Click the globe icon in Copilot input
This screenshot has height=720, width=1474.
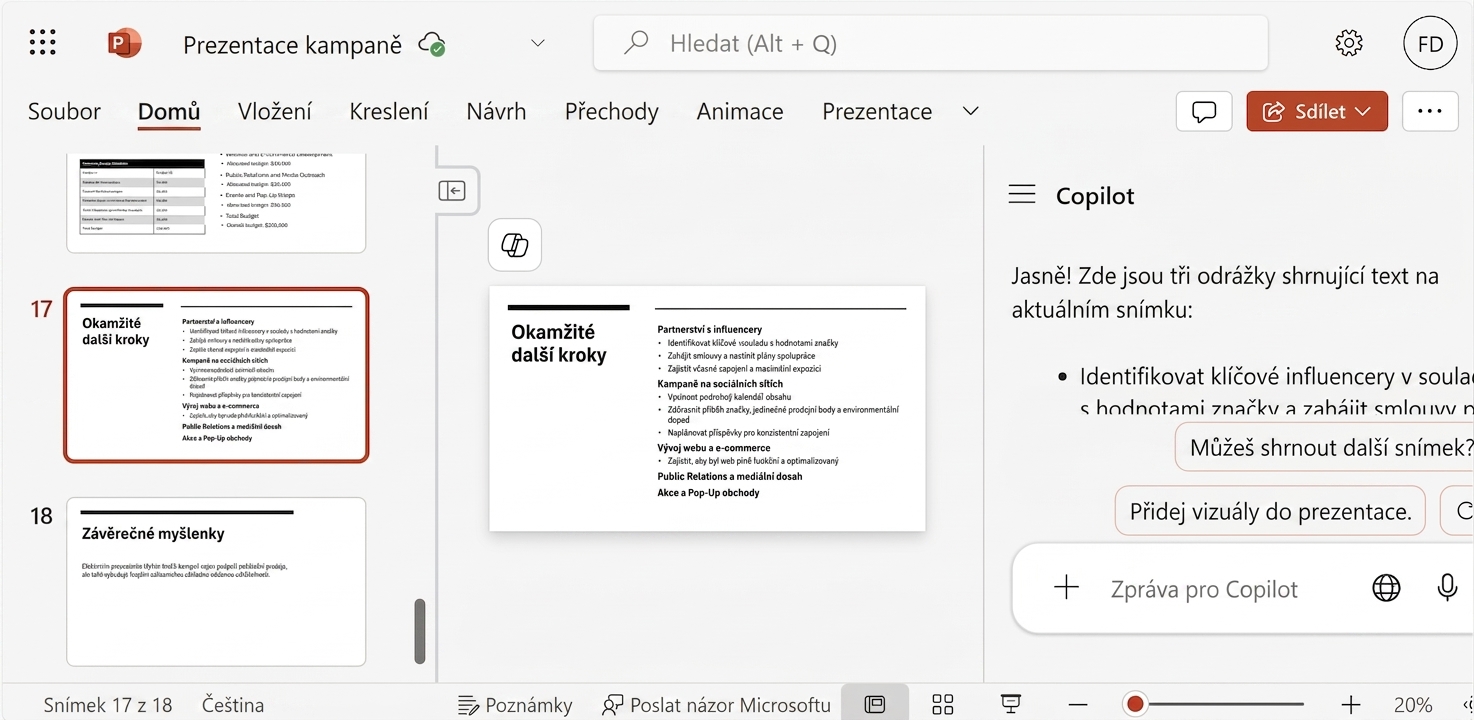pyautogui.click(x=1386, y=589)
